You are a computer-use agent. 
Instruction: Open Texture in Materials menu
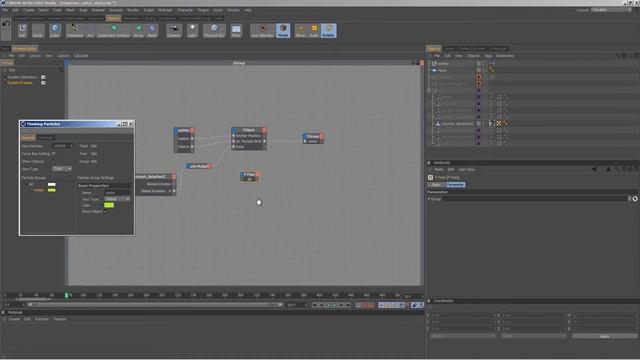pyautogui.click(x=60, y=319)
